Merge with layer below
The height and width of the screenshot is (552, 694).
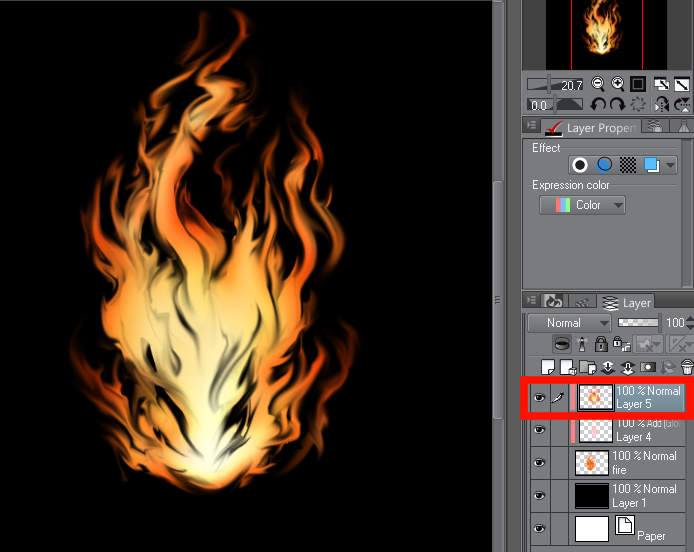[x=628, y=367]
